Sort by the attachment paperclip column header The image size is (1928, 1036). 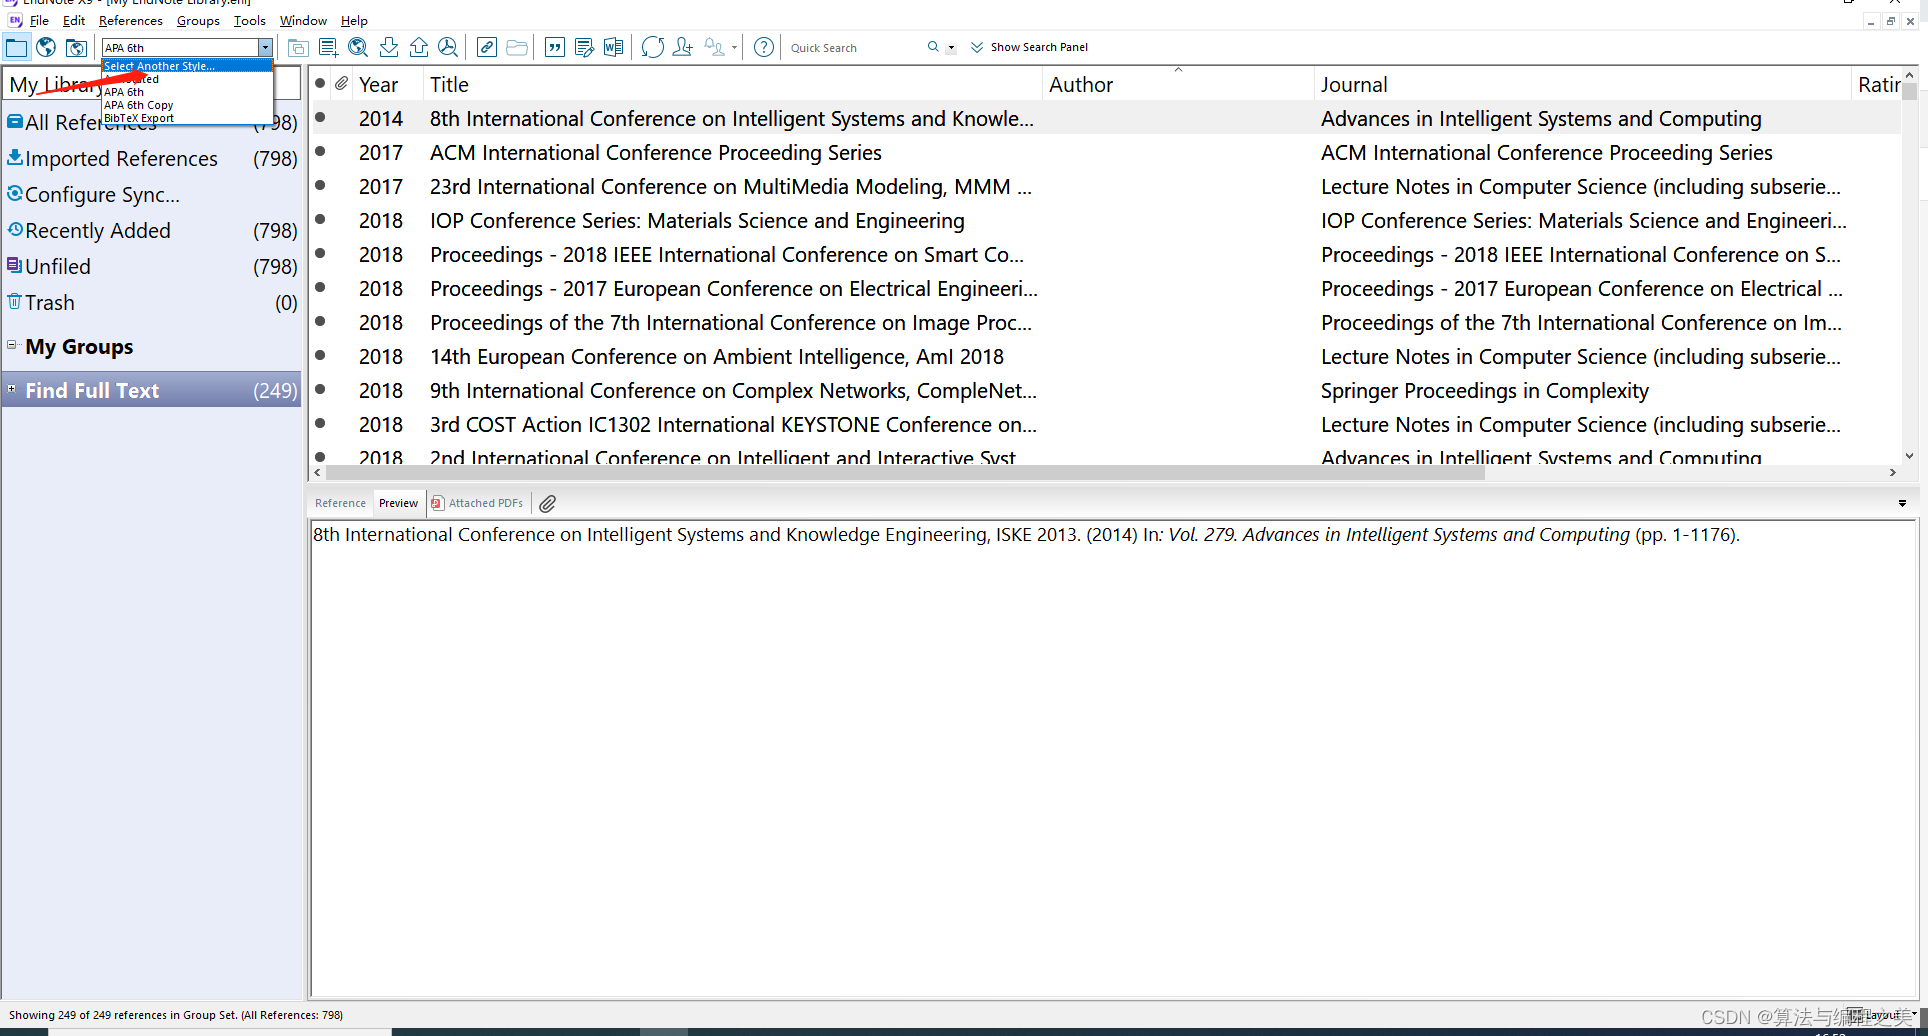point(342,84)
